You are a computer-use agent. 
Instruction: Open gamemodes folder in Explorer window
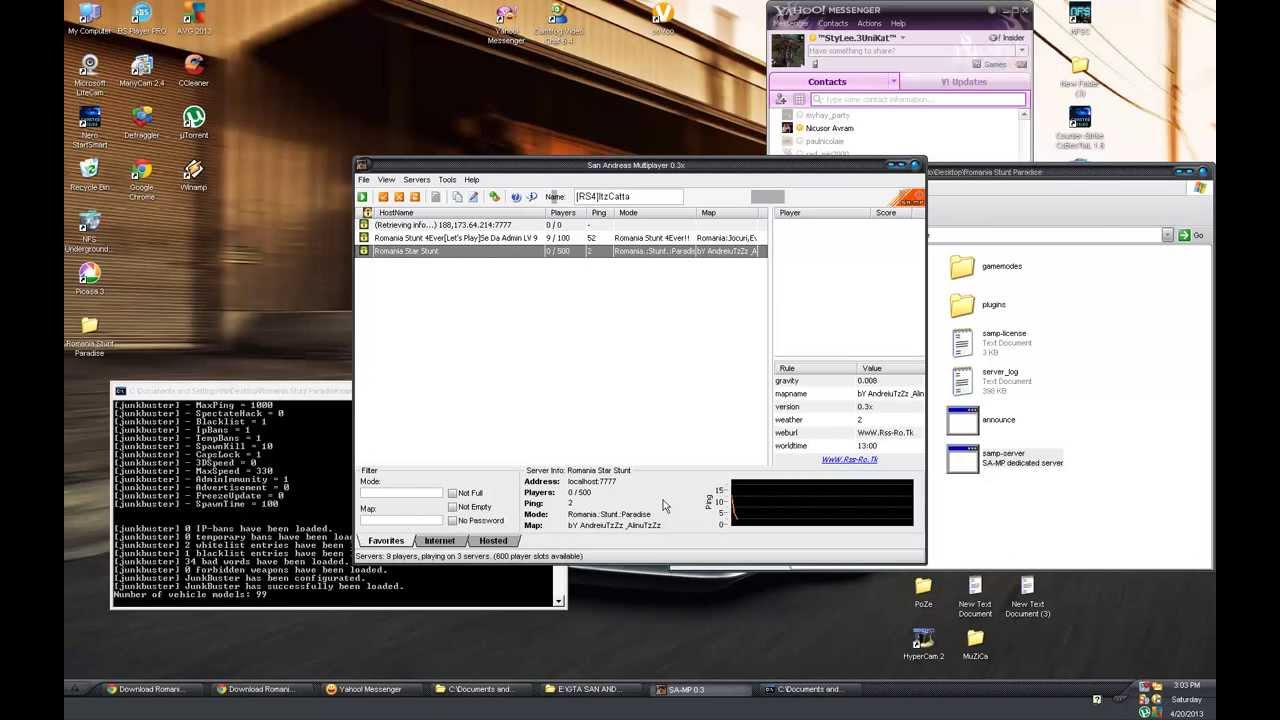pos(986,266)
